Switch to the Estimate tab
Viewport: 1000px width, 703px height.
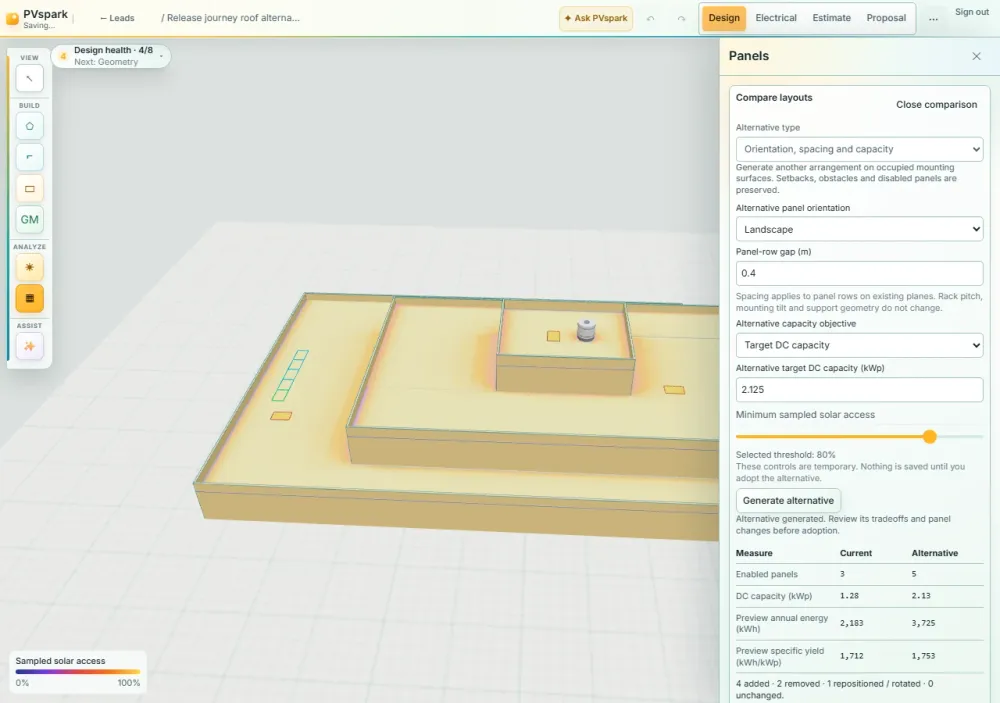point(831,18)
